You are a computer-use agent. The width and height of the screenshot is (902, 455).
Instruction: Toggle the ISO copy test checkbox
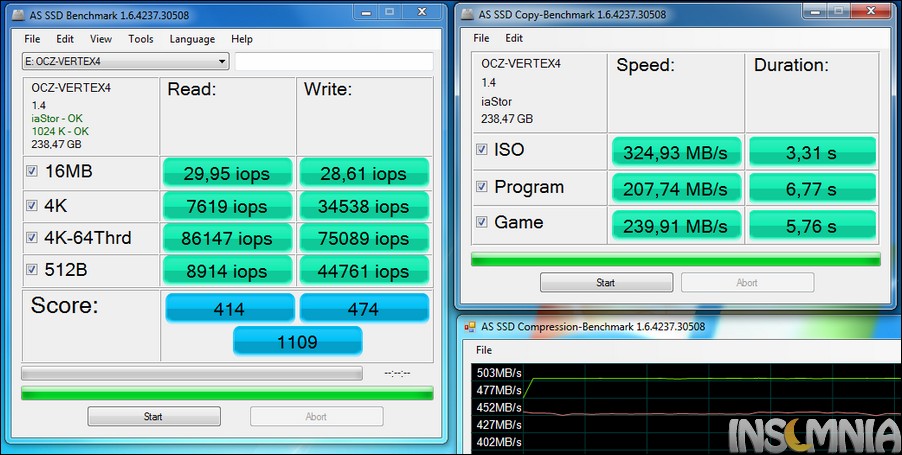481,150
